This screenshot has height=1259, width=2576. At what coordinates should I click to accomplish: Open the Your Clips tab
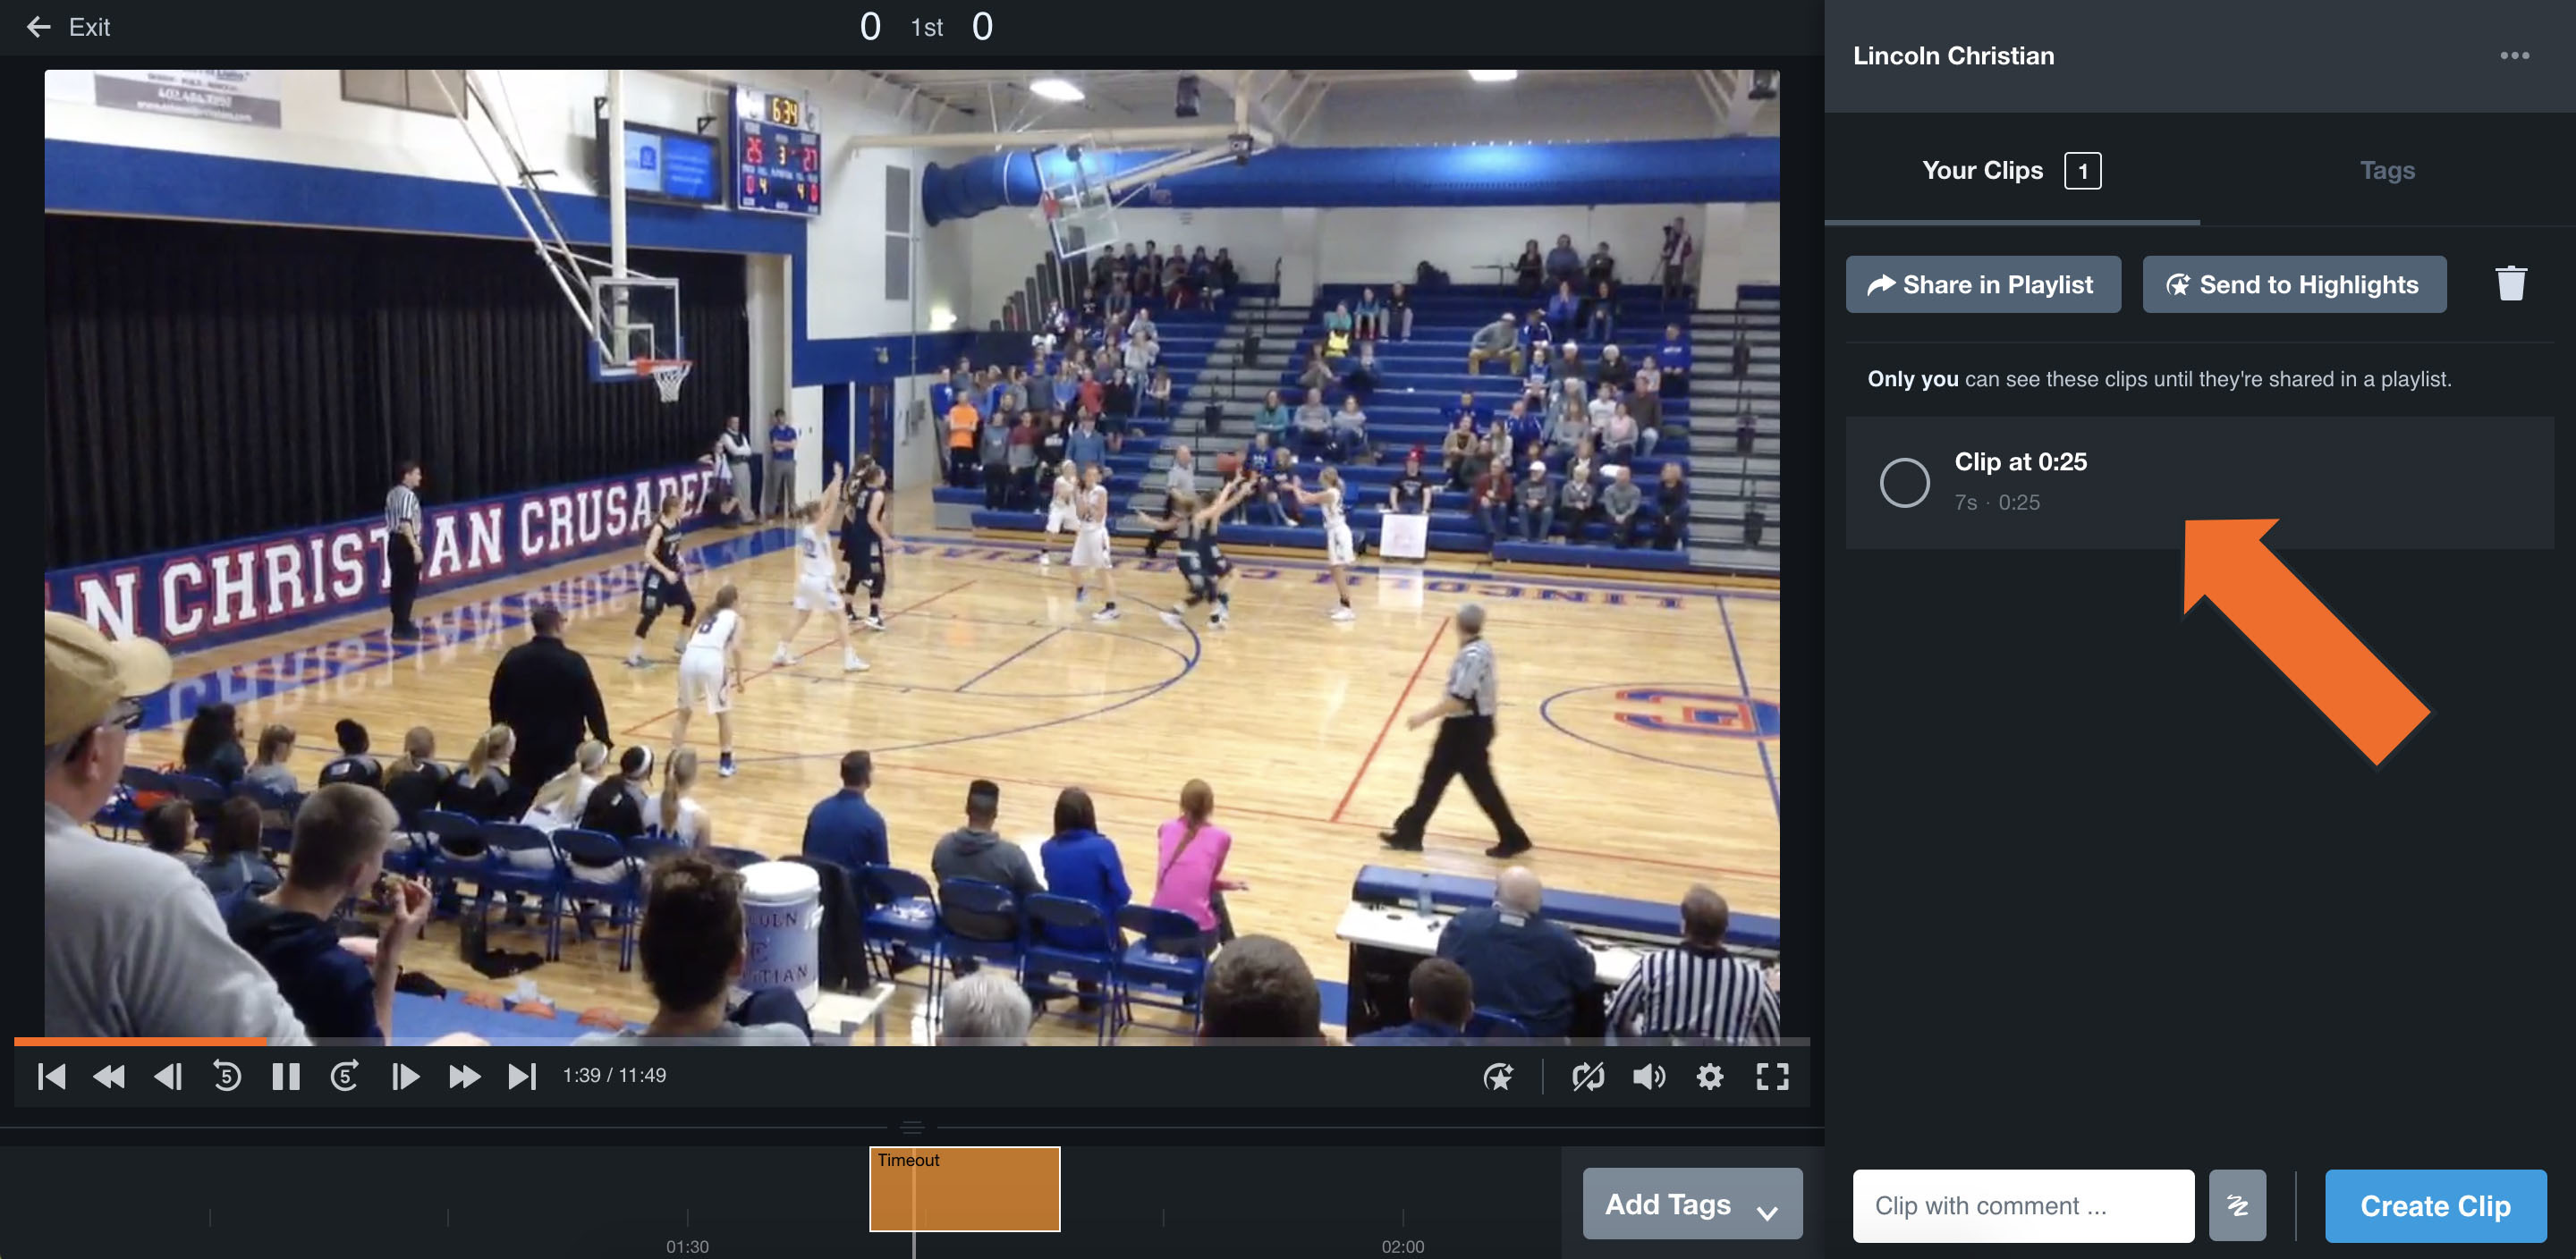click(x=1983, y=170)
